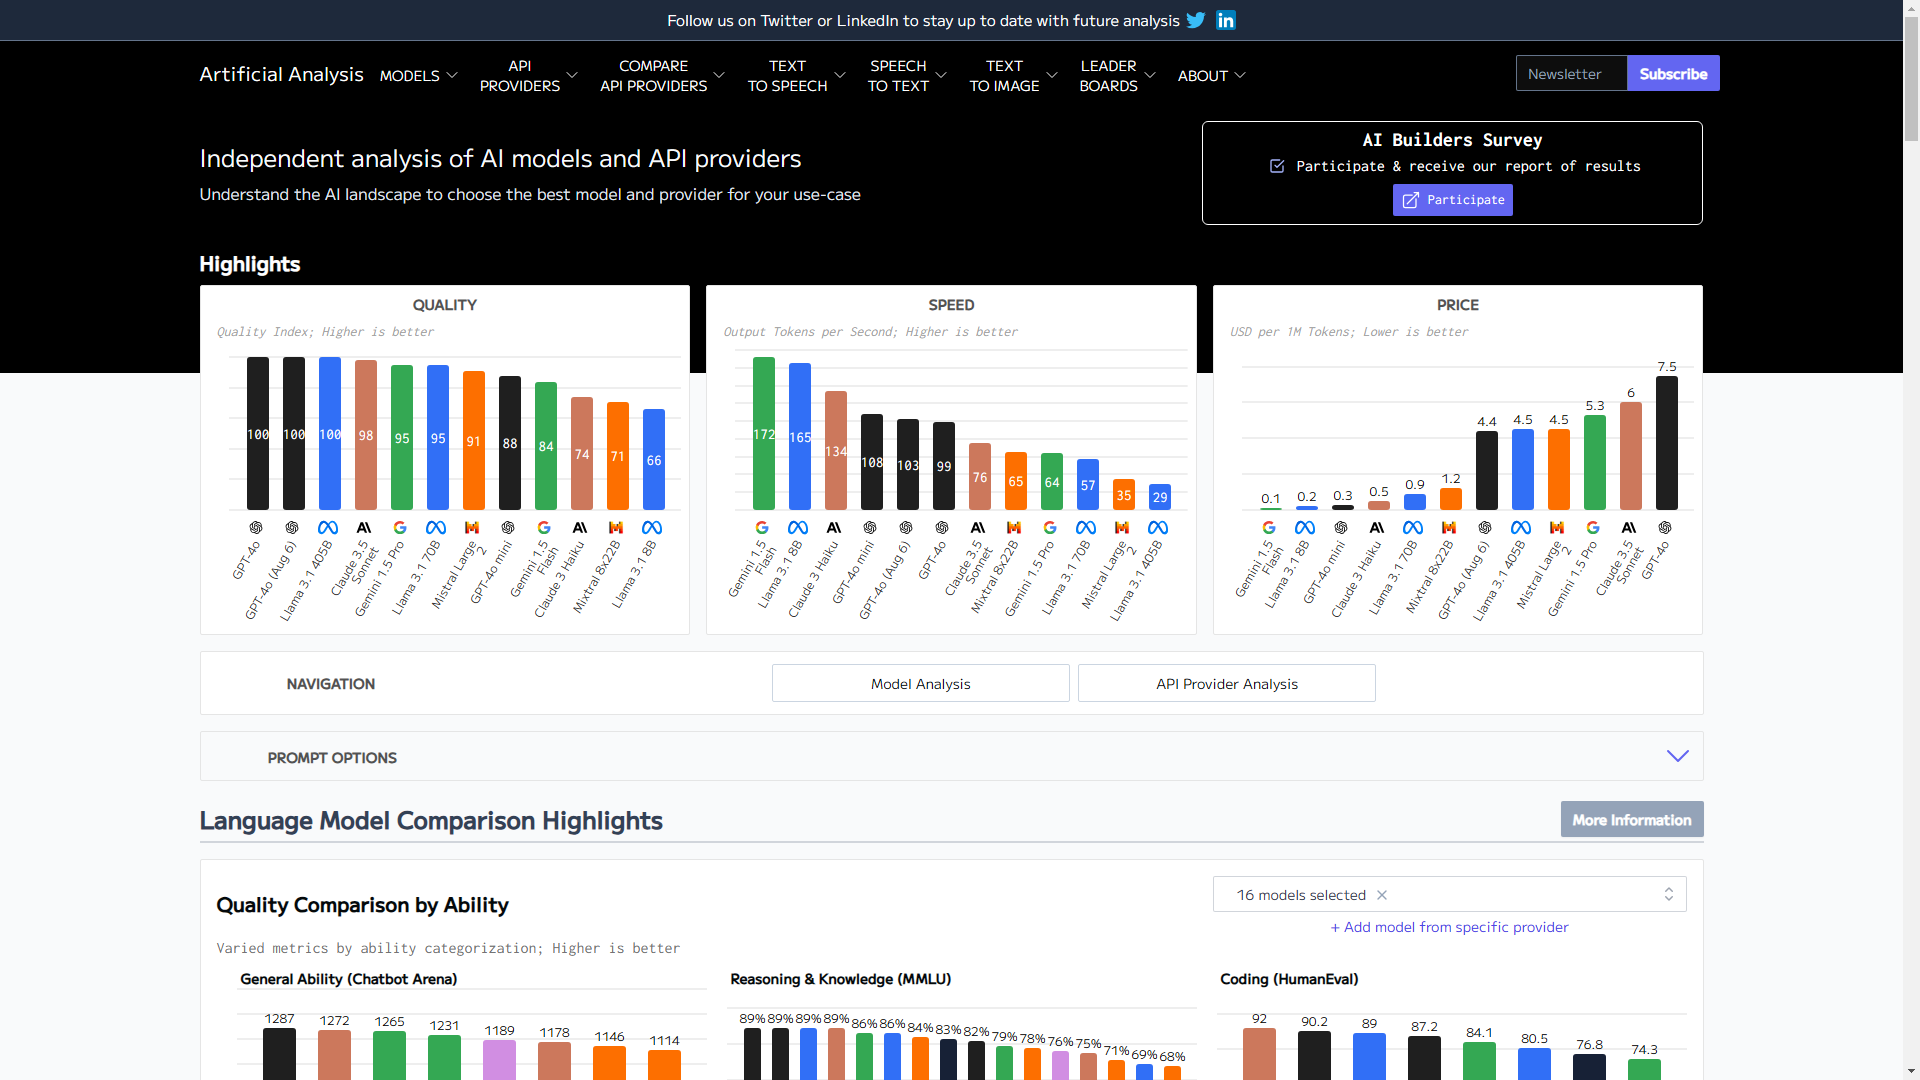This screenshot has height=1080, width=1920.
Task: Click the Reasoning & Knowledge (MMLU) heading
Action: [x=840, y=978]
